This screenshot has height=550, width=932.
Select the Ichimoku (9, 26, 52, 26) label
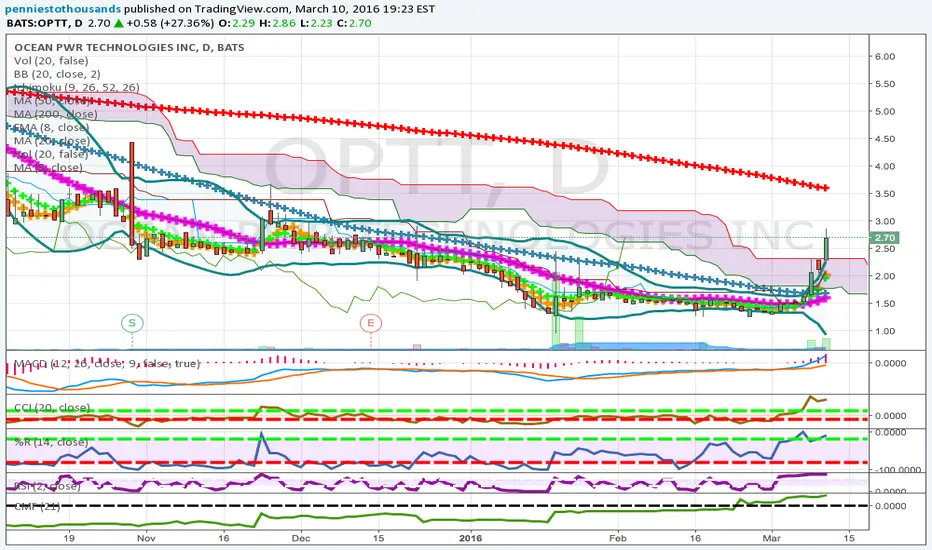pyautogui.click(x=77, y=87)
